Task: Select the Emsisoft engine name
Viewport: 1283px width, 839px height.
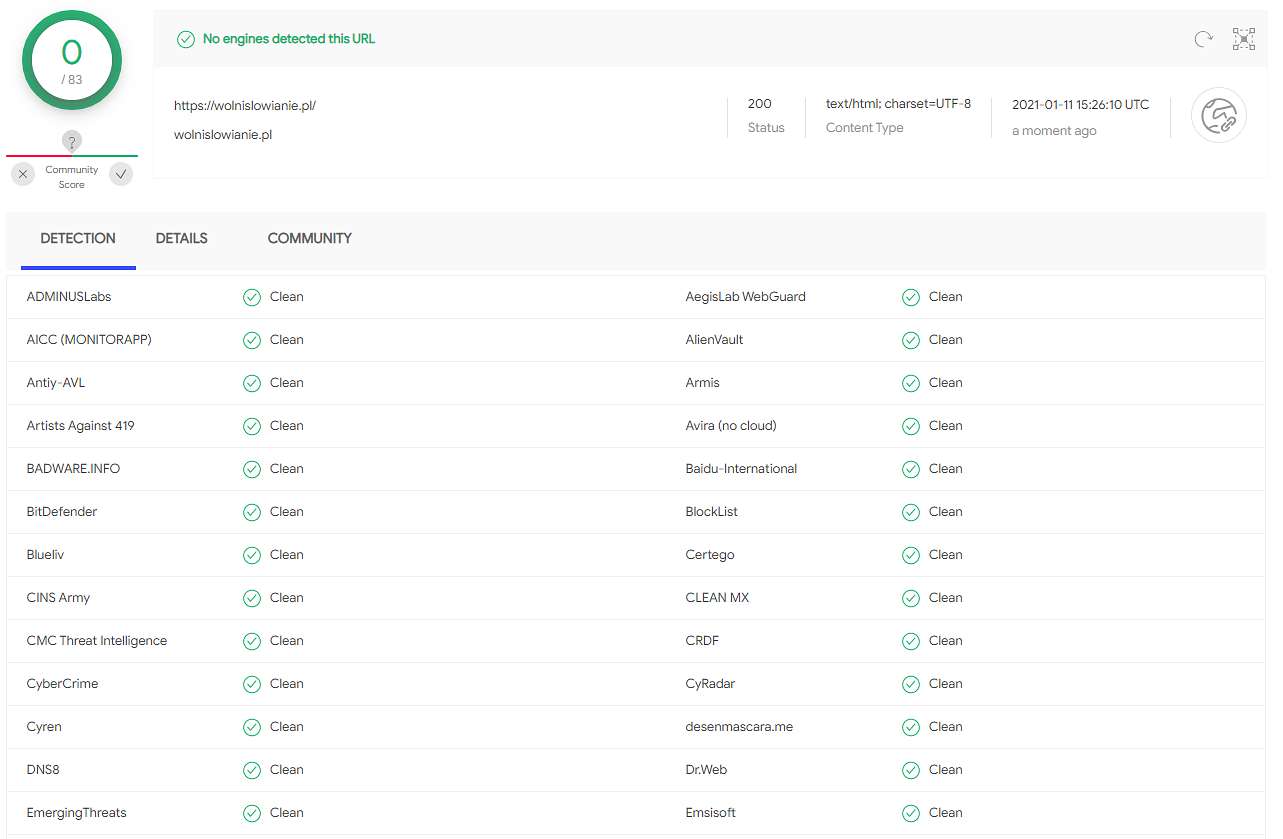Action: (711, 813)
